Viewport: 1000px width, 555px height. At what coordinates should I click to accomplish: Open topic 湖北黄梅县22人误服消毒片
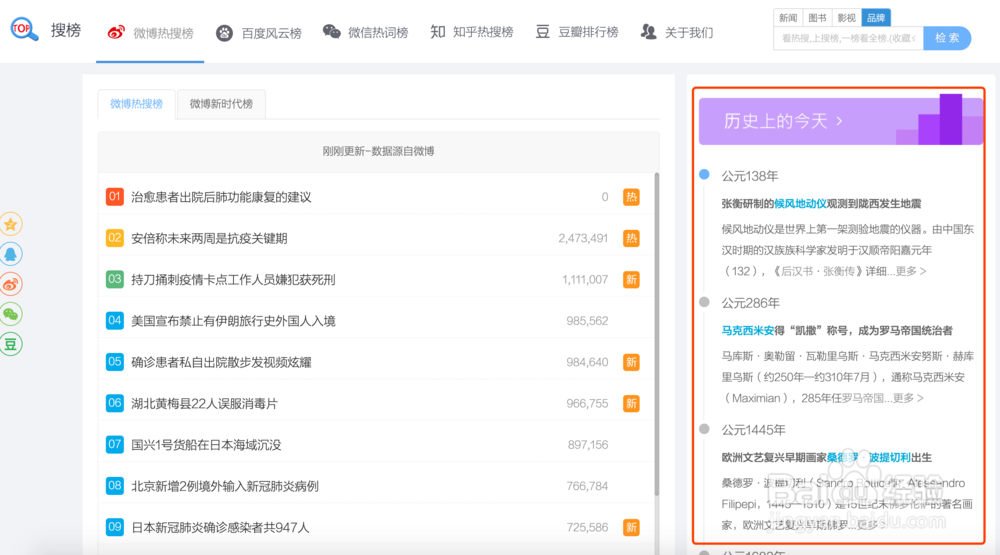[204, 404]
